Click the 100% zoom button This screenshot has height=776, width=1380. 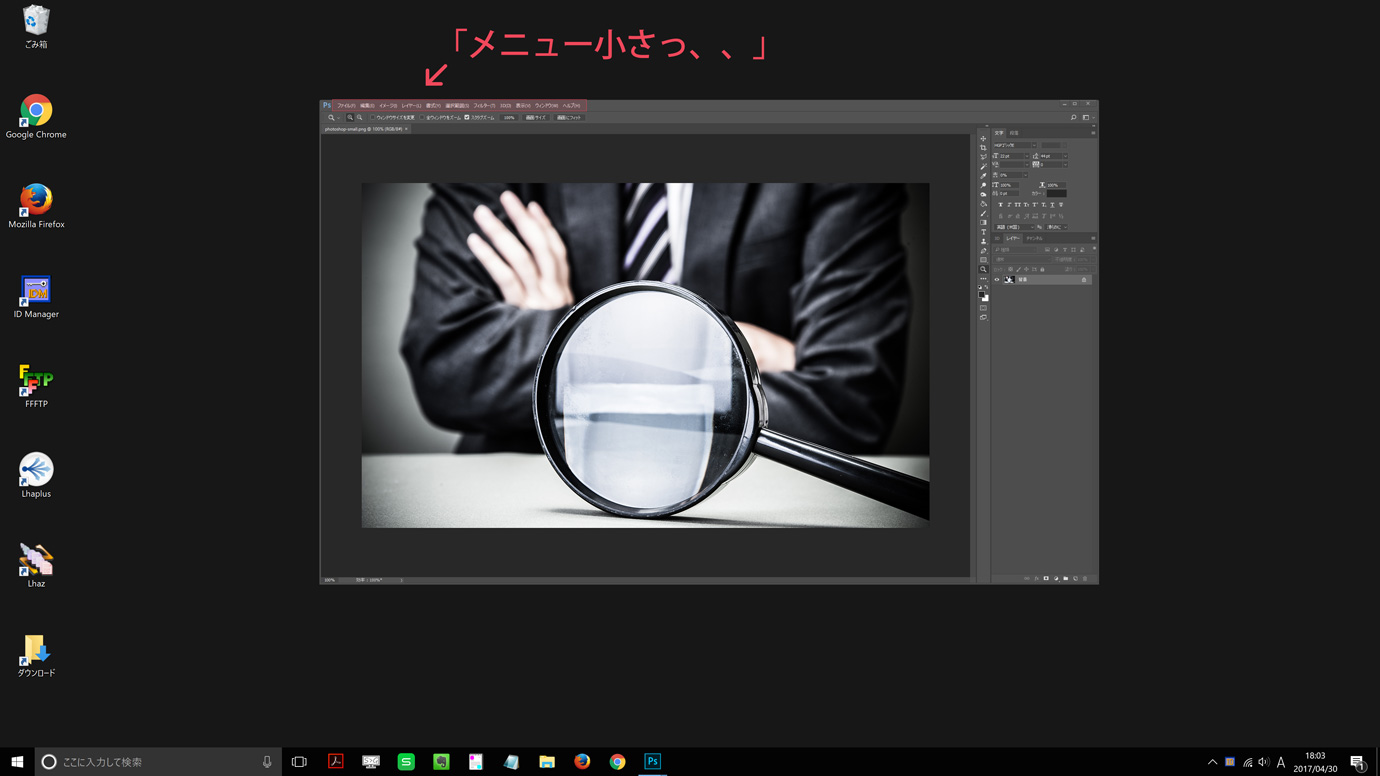(x=509, y=118)
